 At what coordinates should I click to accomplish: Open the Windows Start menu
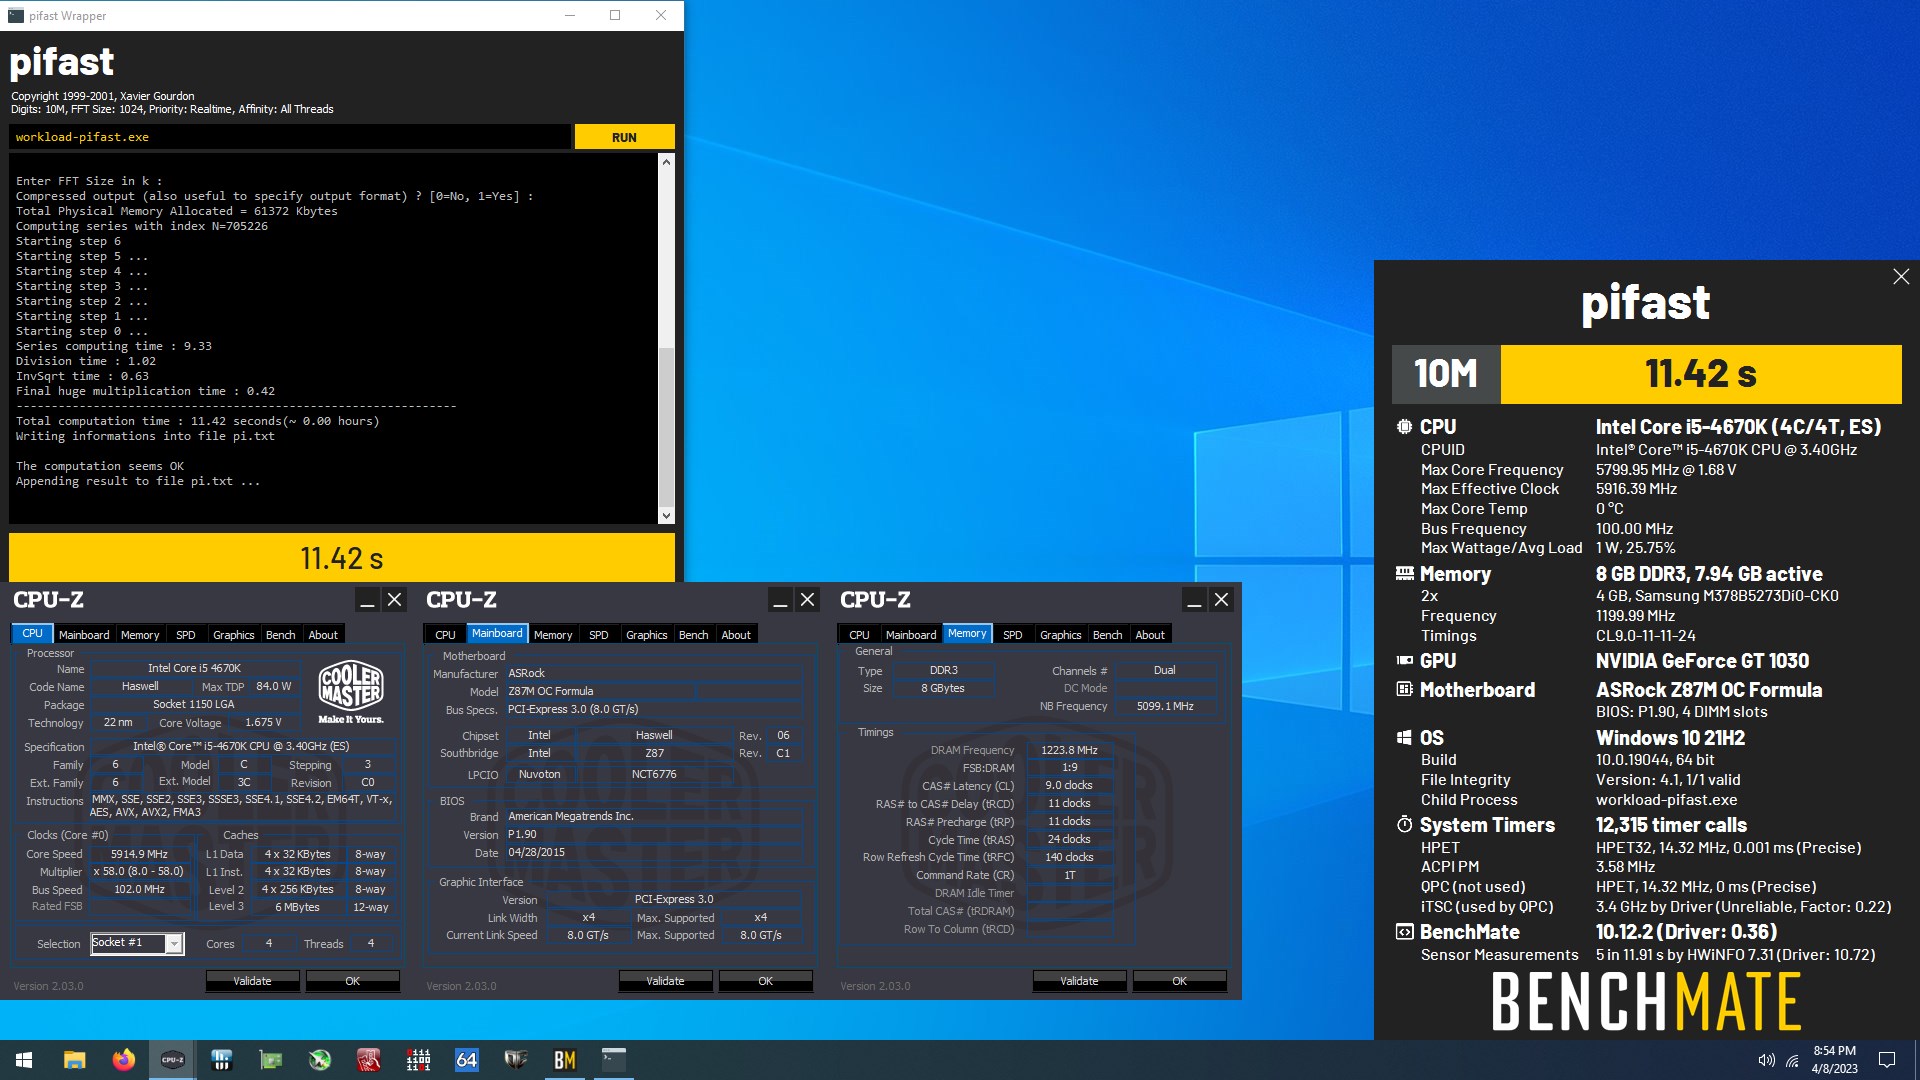pos(24,1060)
